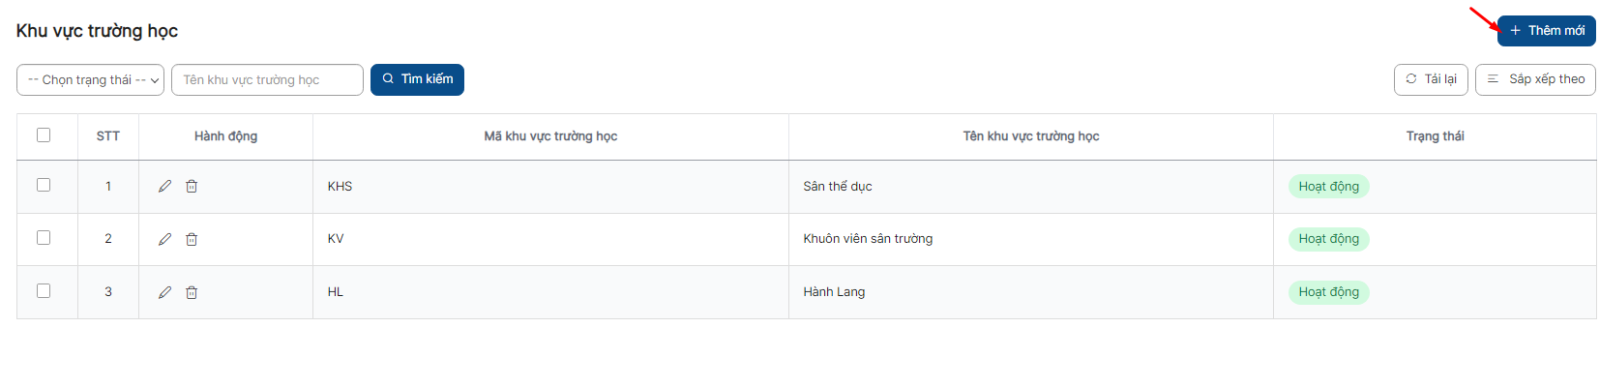Viewport: 1600px width, 388px height.
Task: Check the checkbox for row 3
Action: (43, 291)
